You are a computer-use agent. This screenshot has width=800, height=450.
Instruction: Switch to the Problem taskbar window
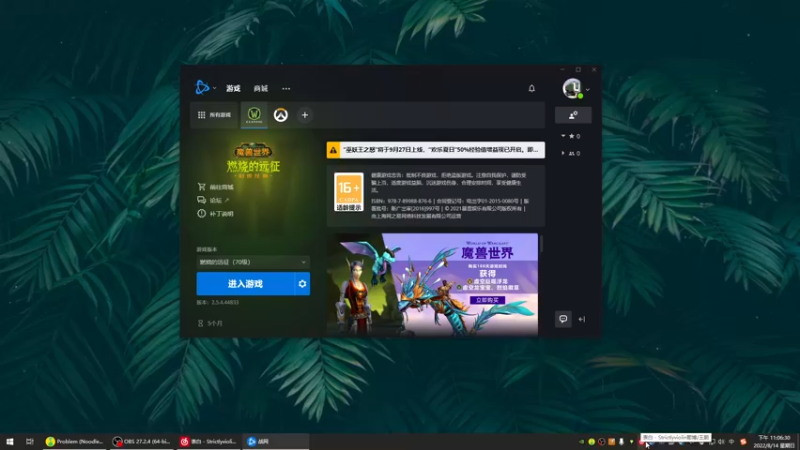[74, 441]
